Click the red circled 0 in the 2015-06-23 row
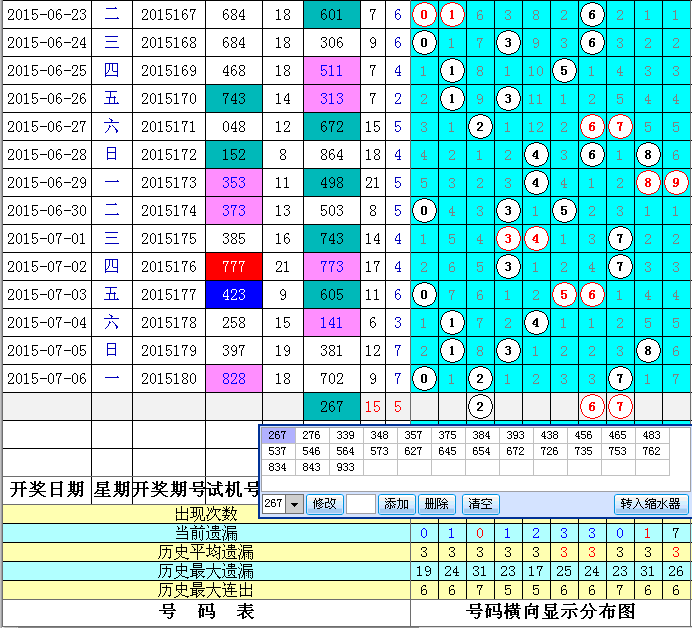 [424, 15]
